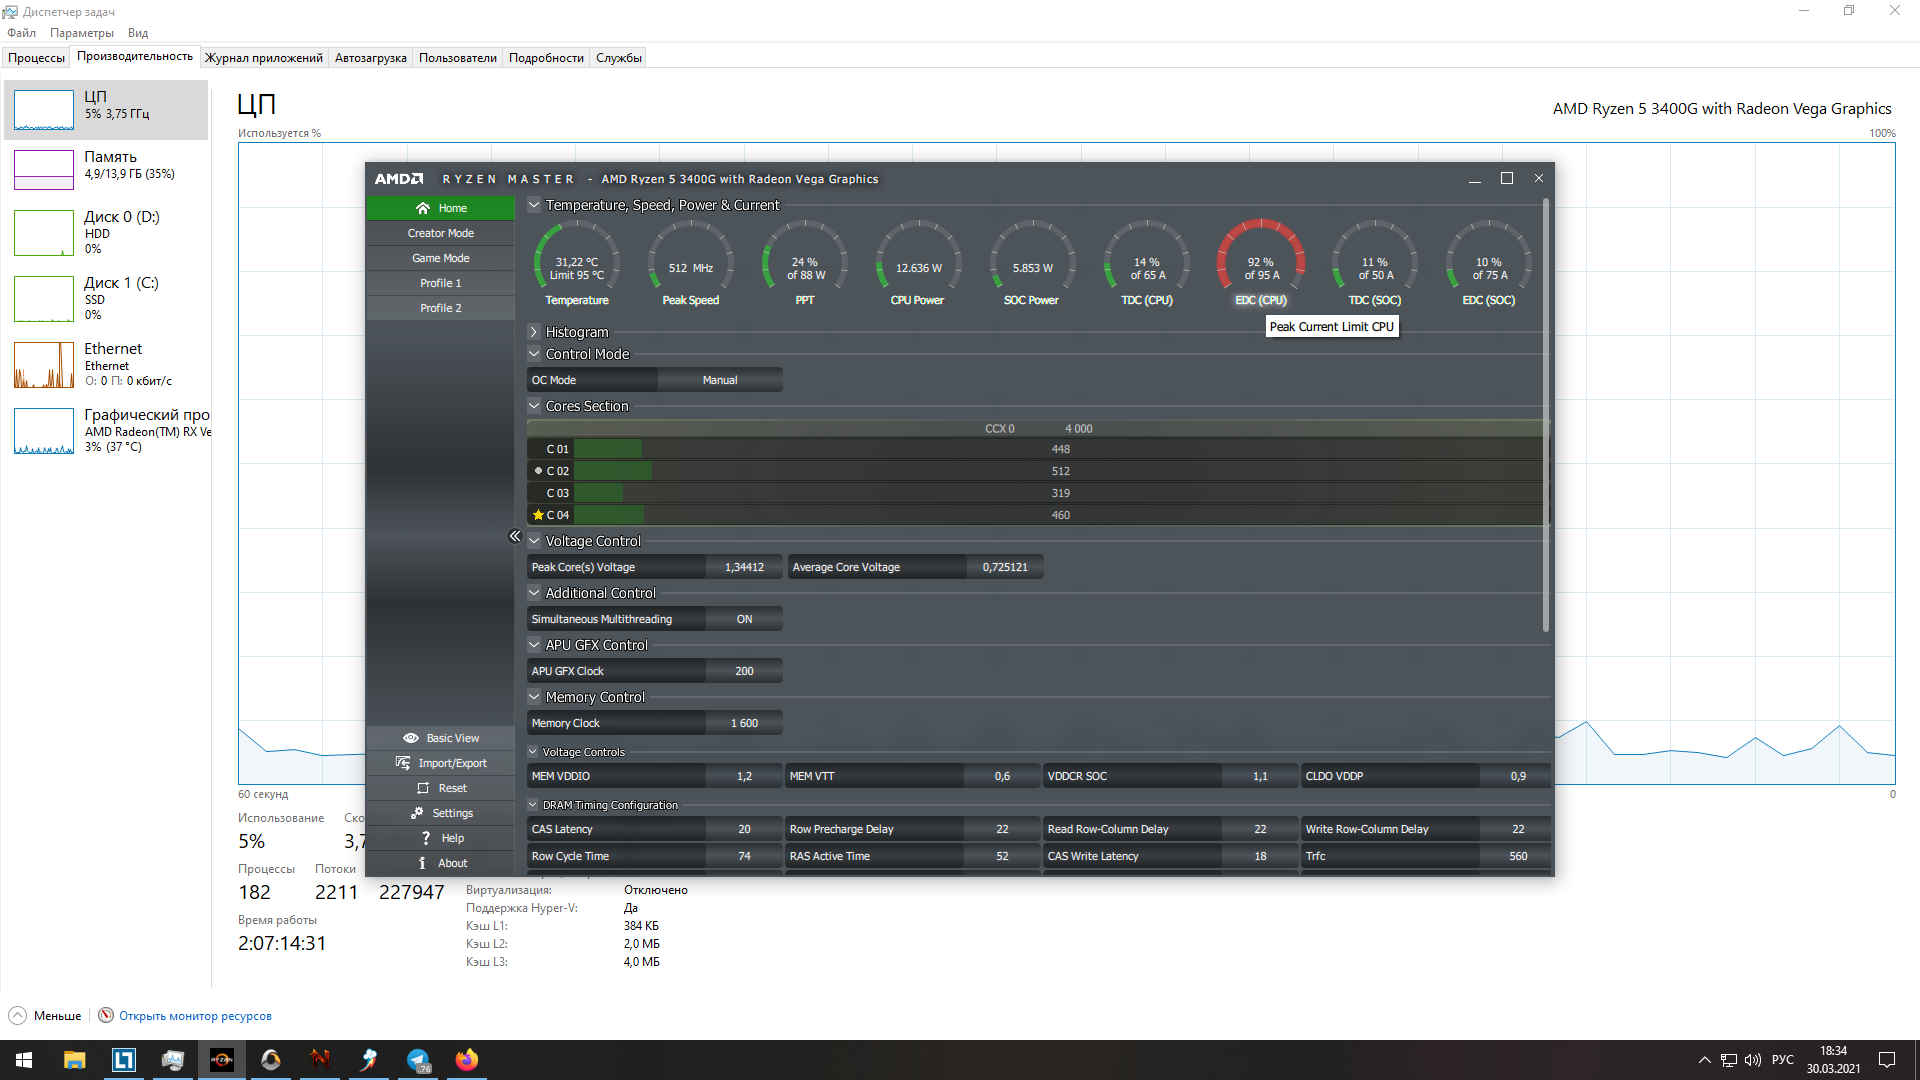1920x1080 pixels.
Task: Toggle Simultaneous Multithreading ON value
Action: (744, 619)
